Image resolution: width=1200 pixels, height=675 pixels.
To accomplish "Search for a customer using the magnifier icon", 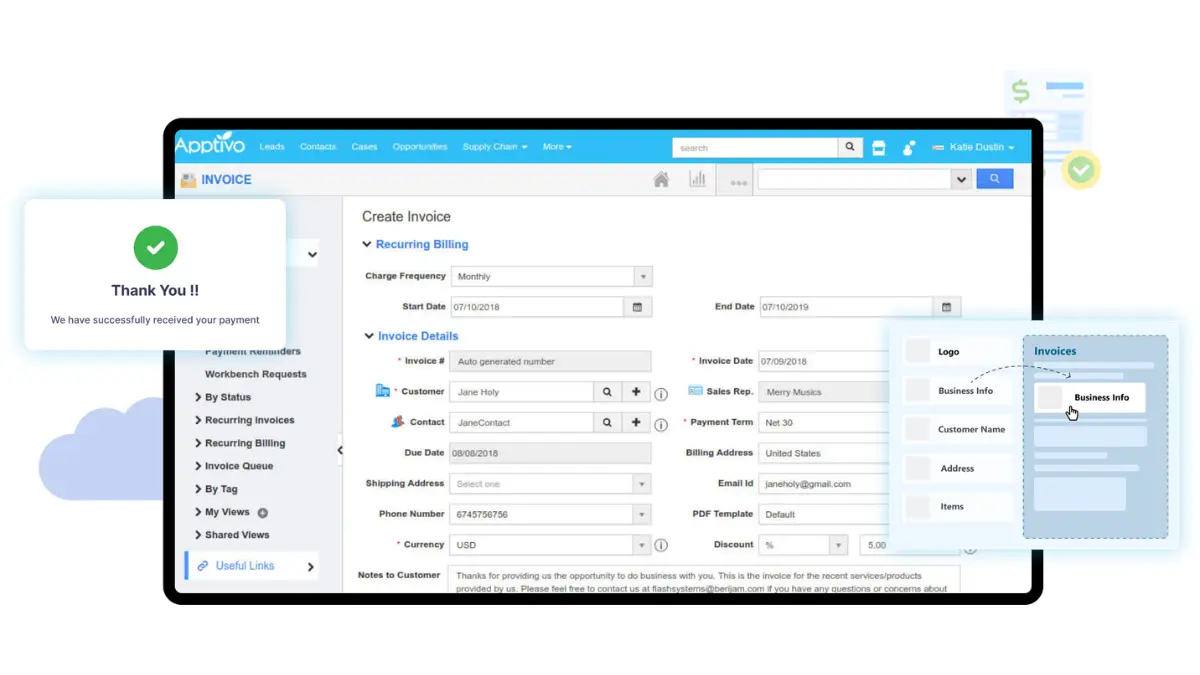I will coord(607,391).
